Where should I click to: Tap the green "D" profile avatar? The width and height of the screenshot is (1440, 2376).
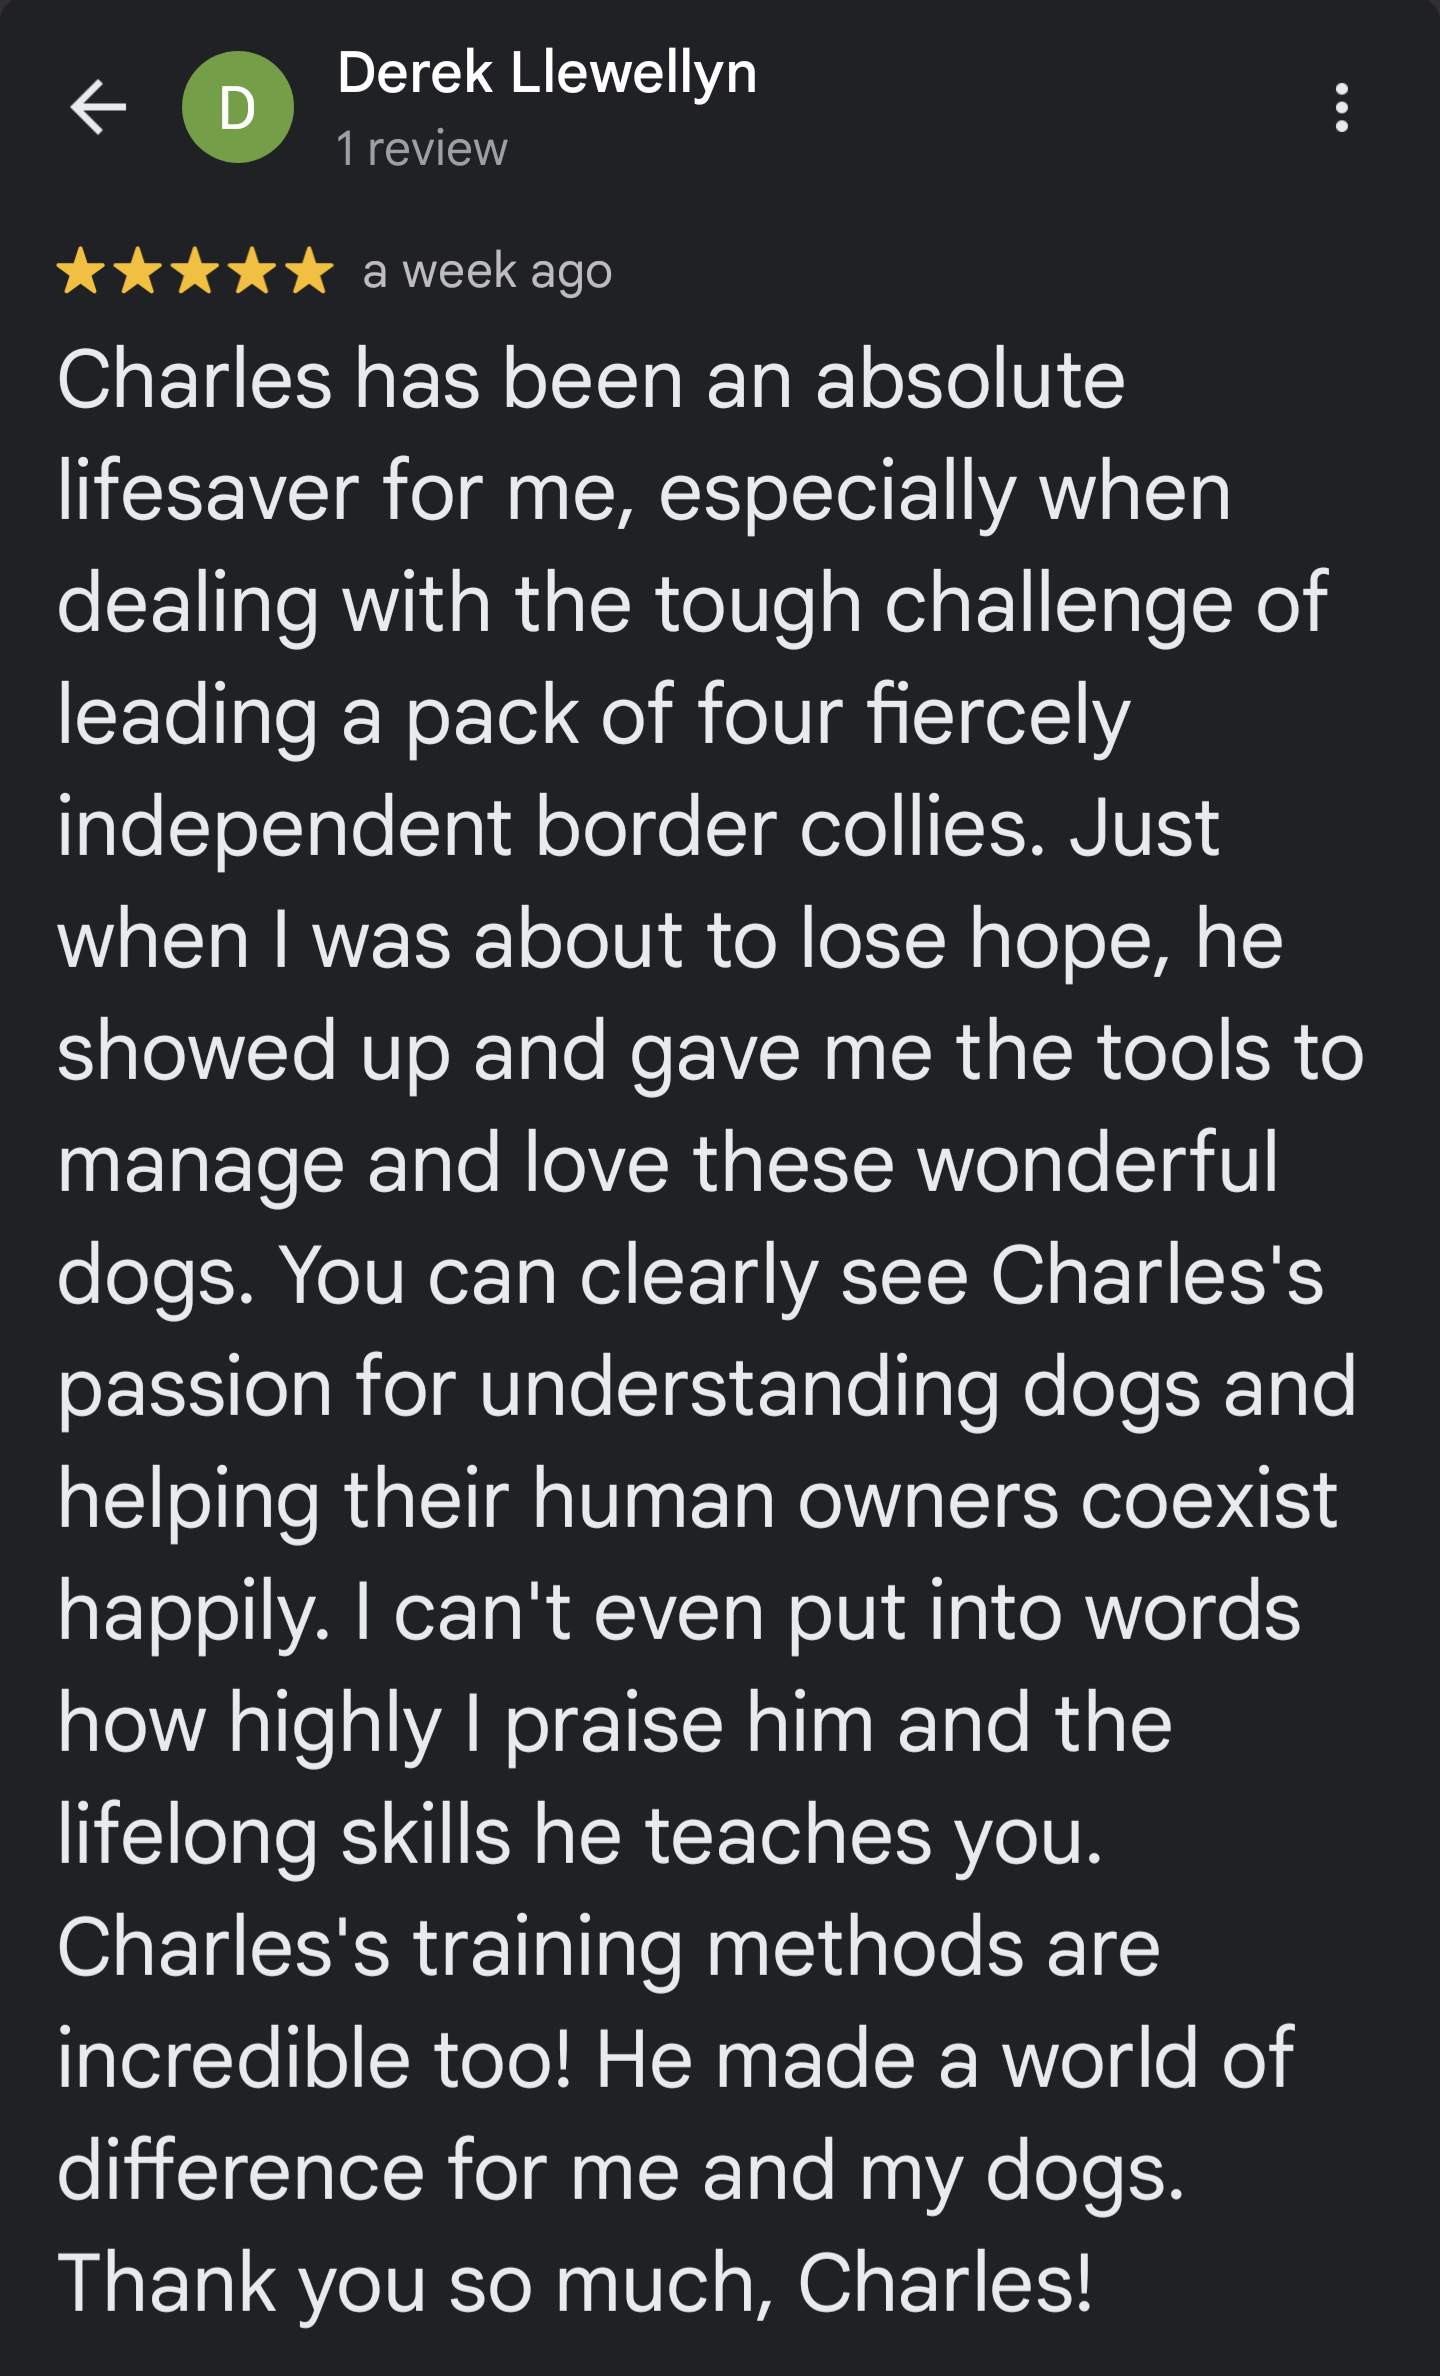(x=237, y=107)
